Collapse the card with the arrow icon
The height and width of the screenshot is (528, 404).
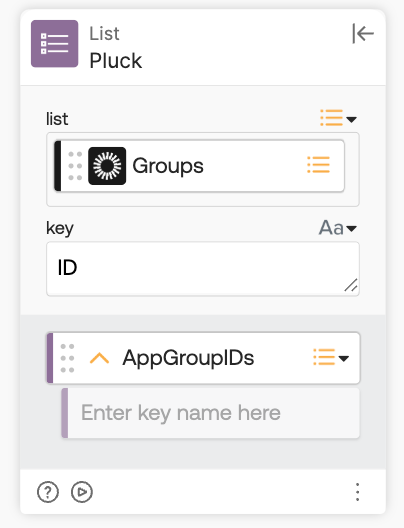[363, 33]
